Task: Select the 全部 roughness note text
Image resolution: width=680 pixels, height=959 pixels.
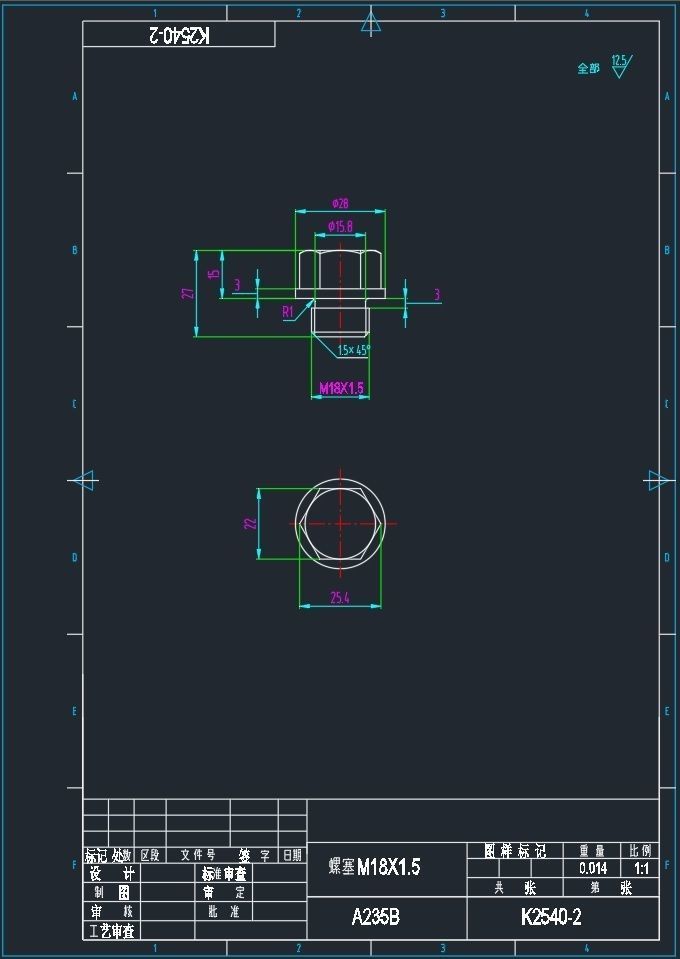Action: (588, 68)
